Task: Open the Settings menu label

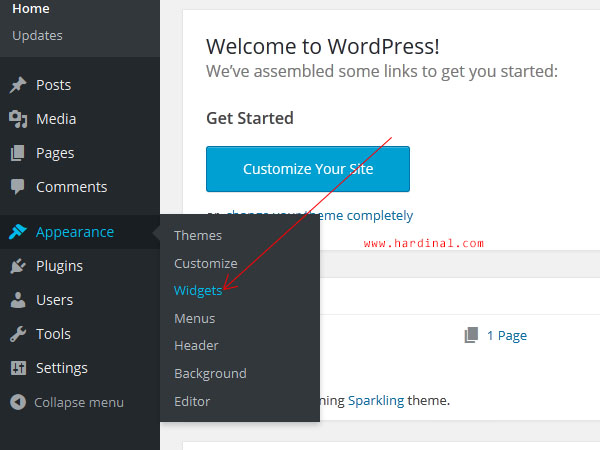Action: [62, 368]
